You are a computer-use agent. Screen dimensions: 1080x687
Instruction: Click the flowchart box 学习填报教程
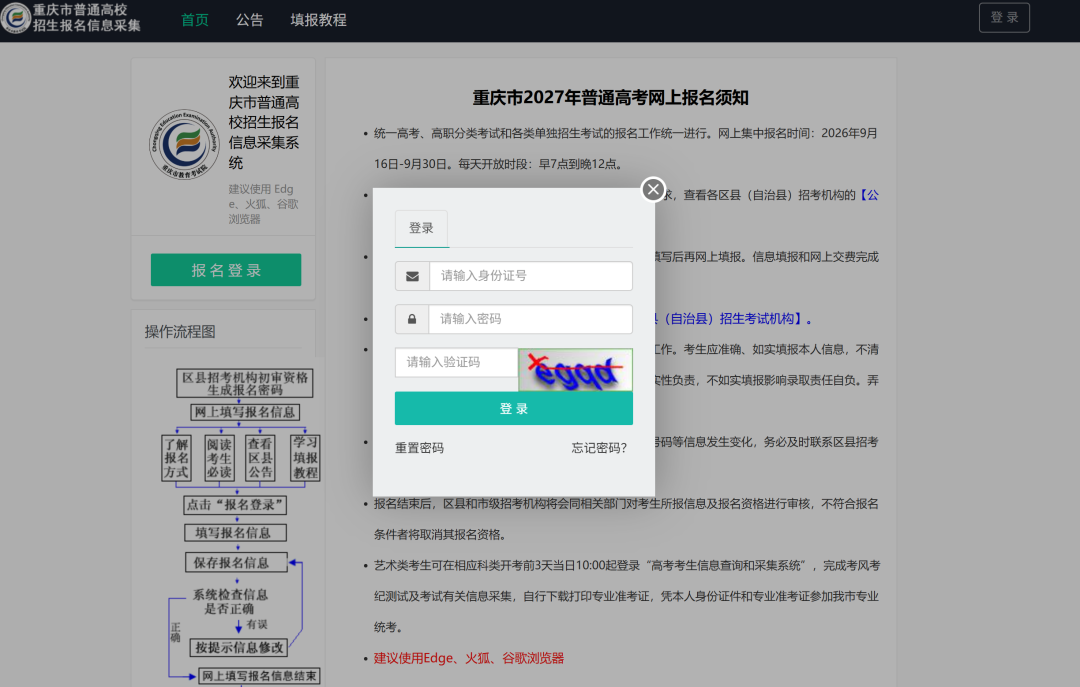click(x=305, y=458)
